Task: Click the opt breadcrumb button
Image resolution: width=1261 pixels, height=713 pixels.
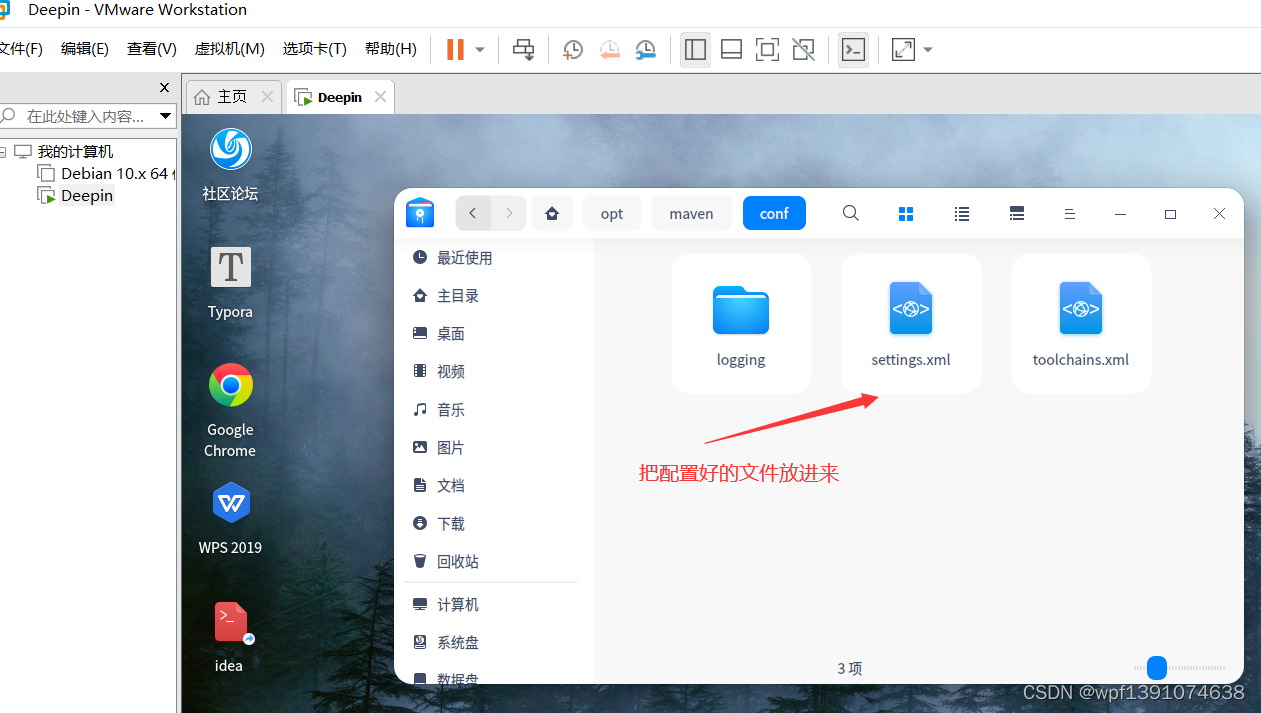Action: pyautogui.click(x=612, y=213)
